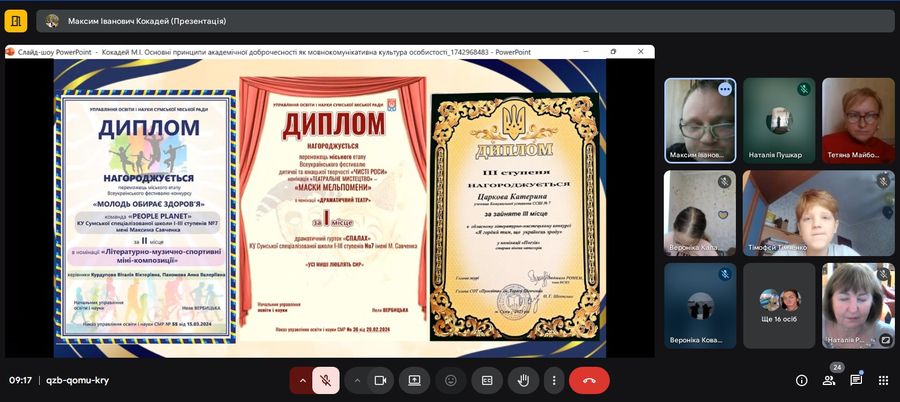Leave the call with red hang-up button
The width and height of the screenshot is (900, 402).
pos(589,380)
